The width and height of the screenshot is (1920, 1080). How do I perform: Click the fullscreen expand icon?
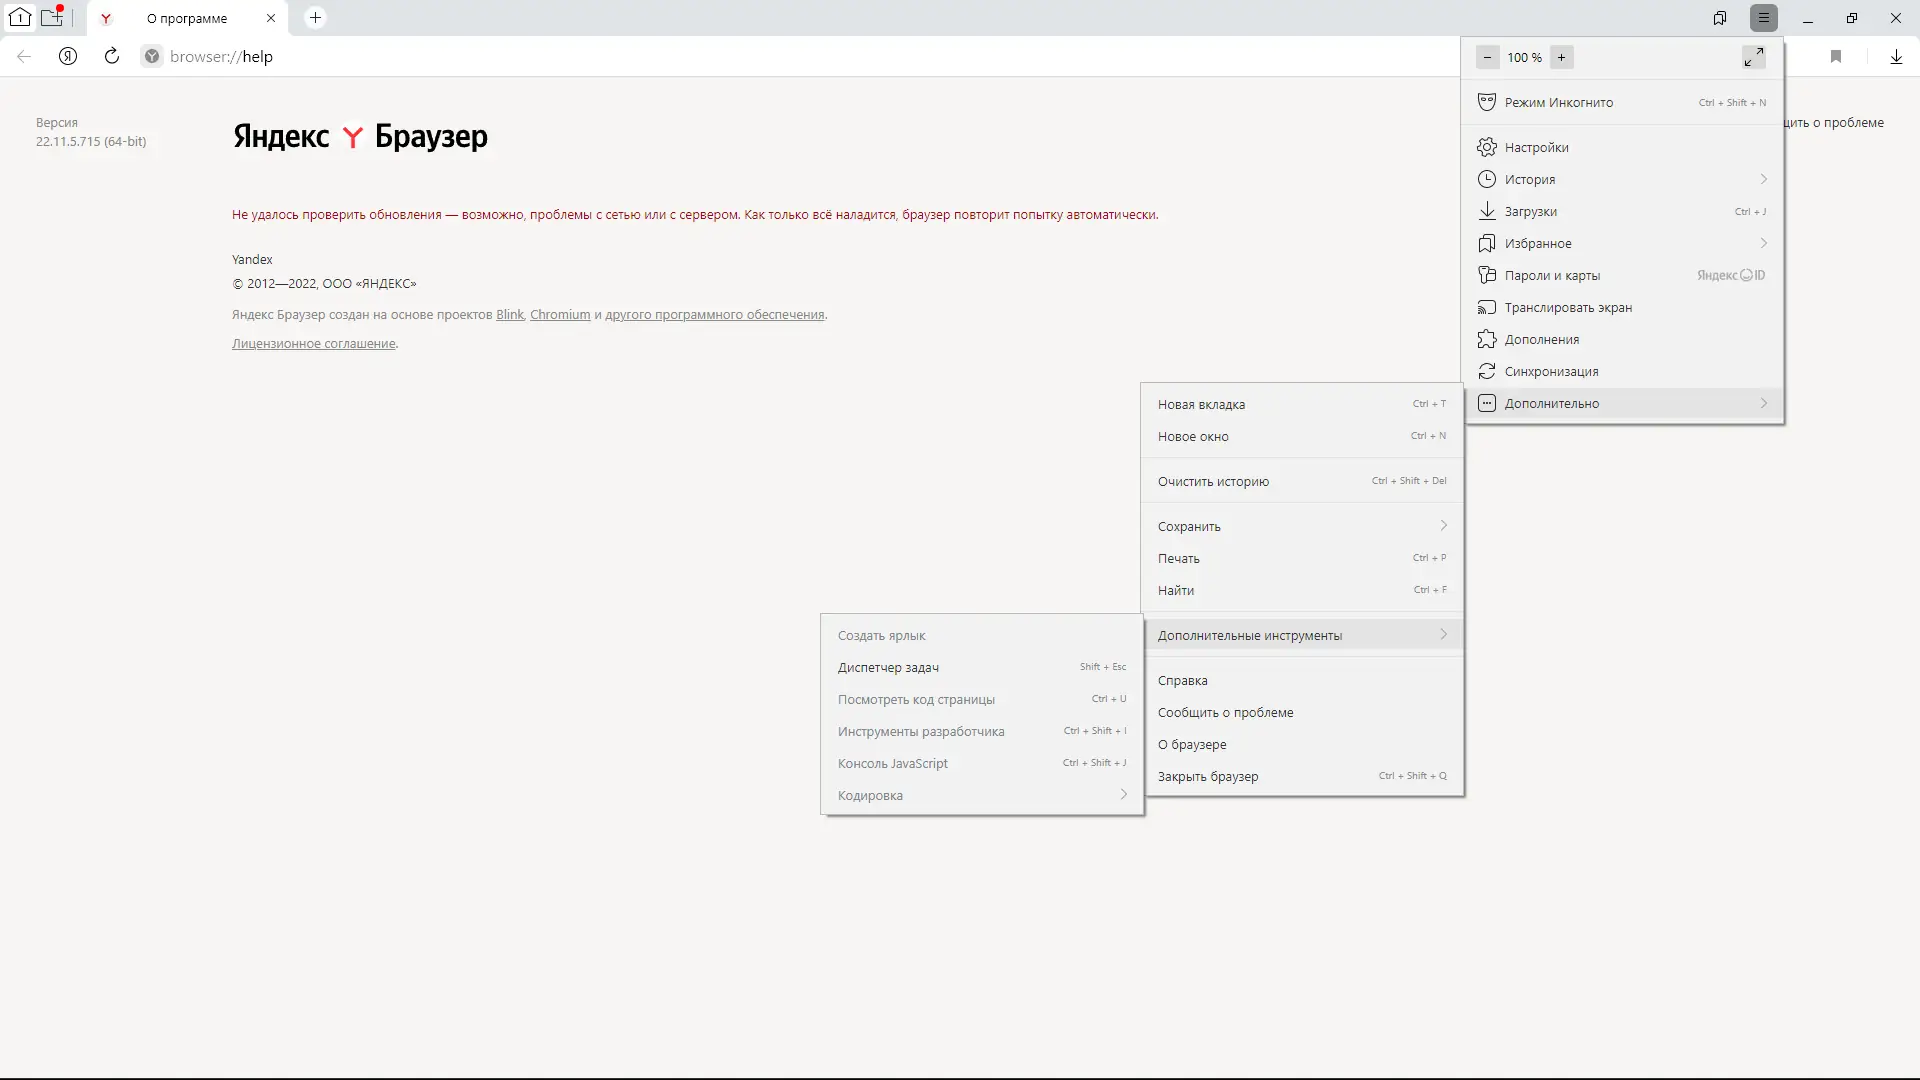click(1753, 57)
